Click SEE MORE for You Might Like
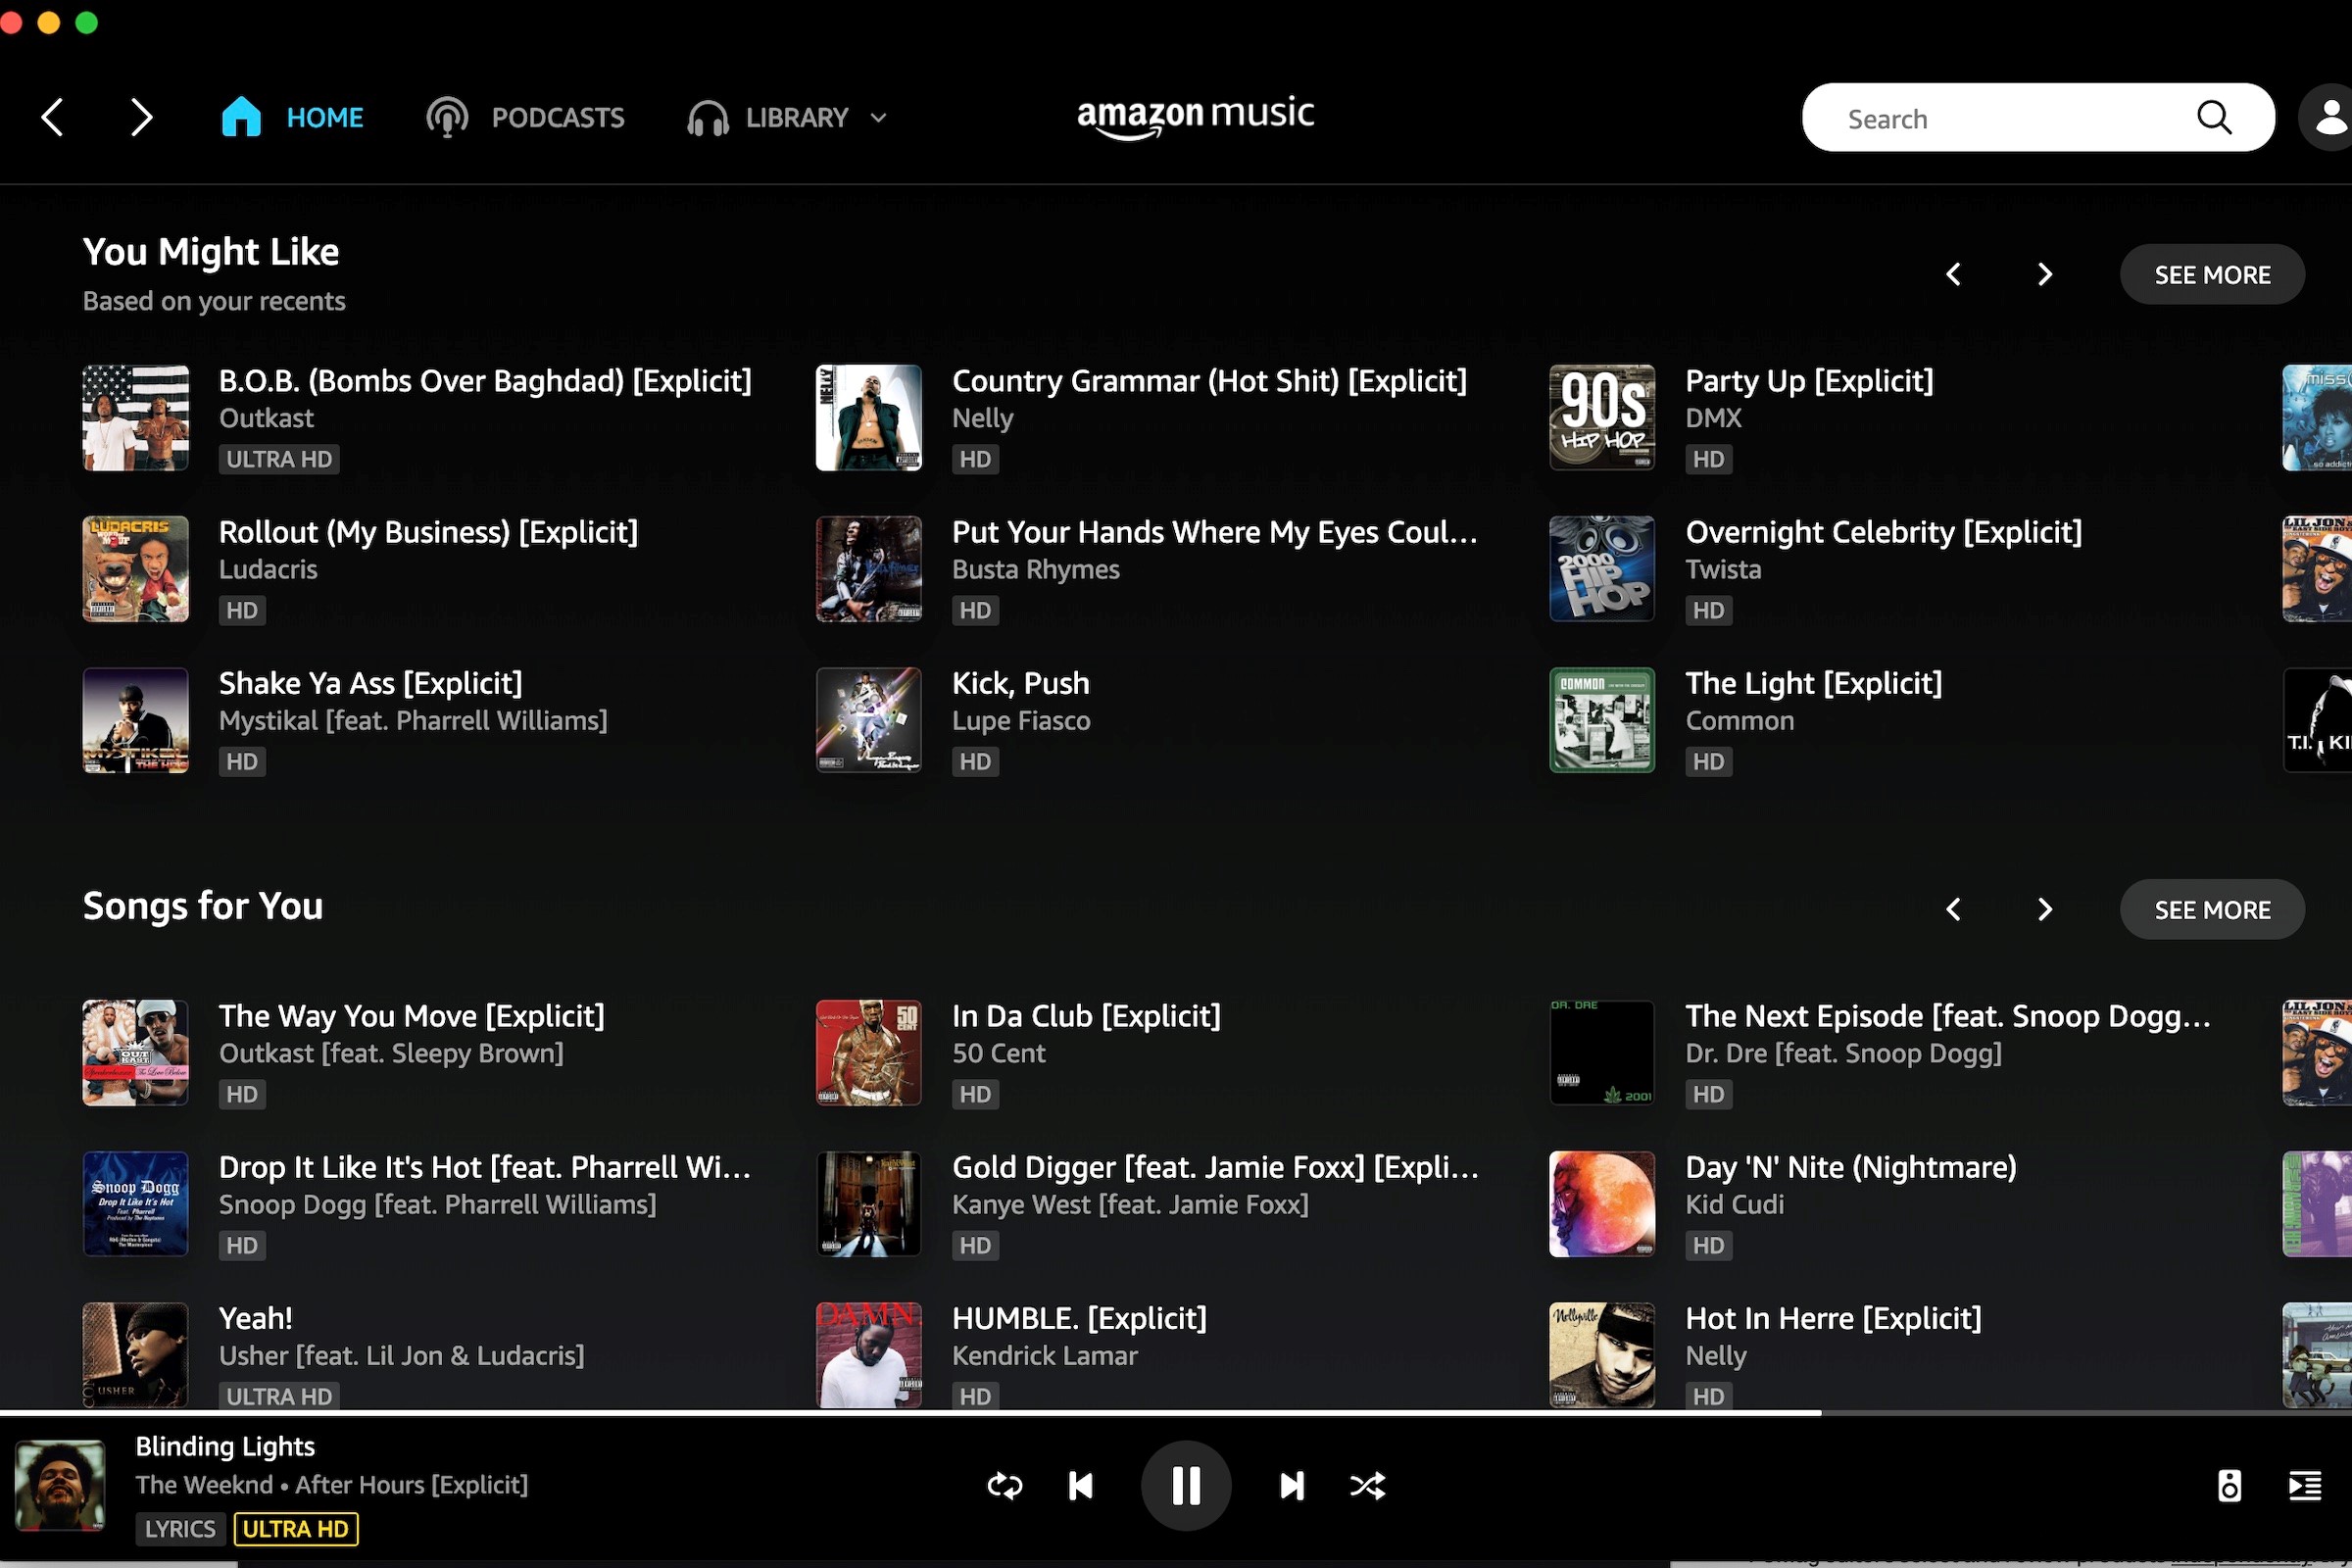This screenshot has width=2352, height=1568. (2212, 274)
